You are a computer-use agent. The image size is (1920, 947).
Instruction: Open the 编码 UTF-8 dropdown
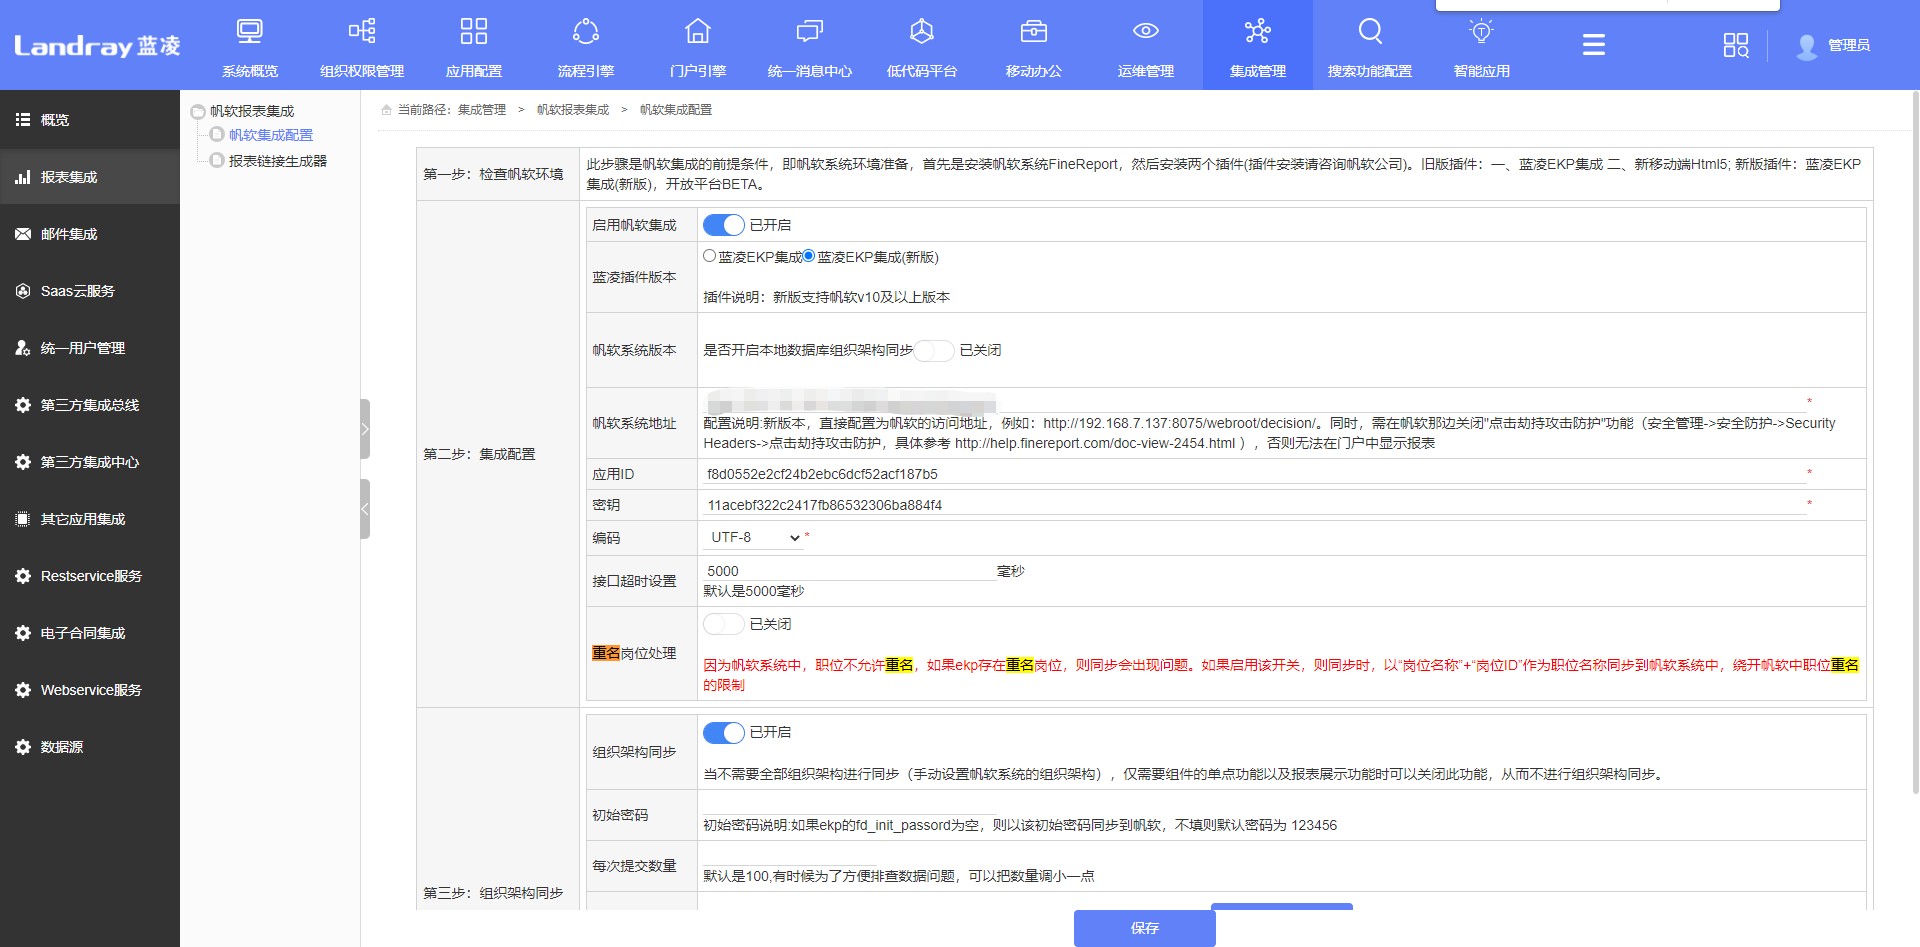click(754, 537)
